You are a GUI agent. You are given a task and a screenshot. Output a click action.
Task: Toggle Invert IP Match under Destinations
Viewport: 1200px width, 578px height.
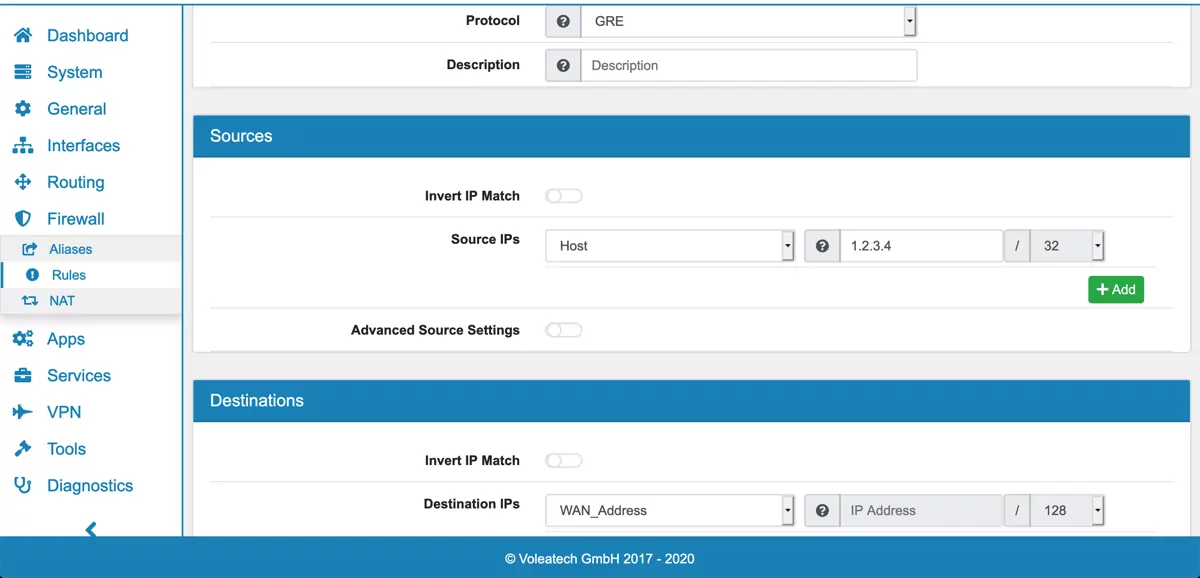[563, 461]
